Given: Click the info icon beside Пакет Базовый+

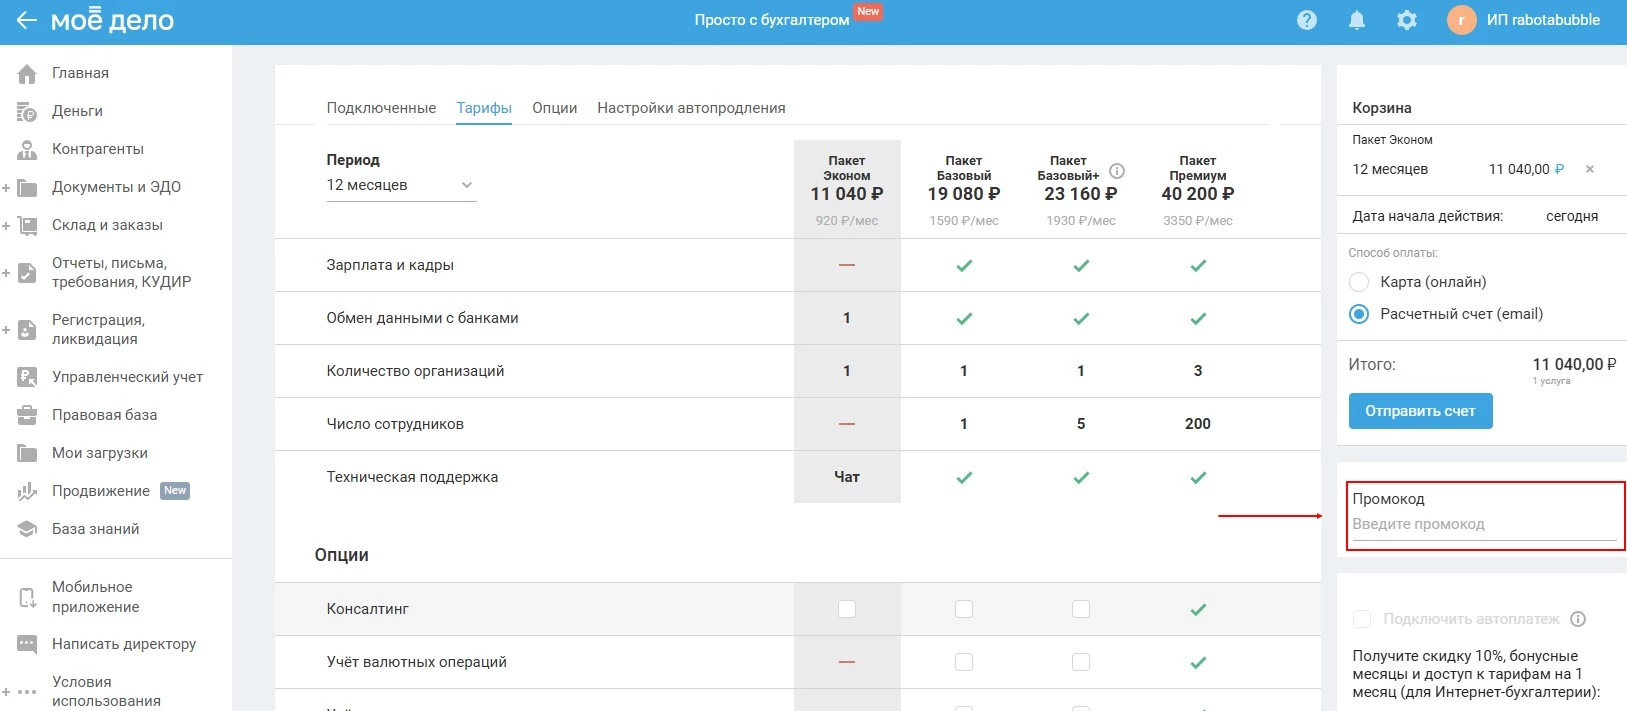Looking at the screenshot, I should [x=1117, y=171].
